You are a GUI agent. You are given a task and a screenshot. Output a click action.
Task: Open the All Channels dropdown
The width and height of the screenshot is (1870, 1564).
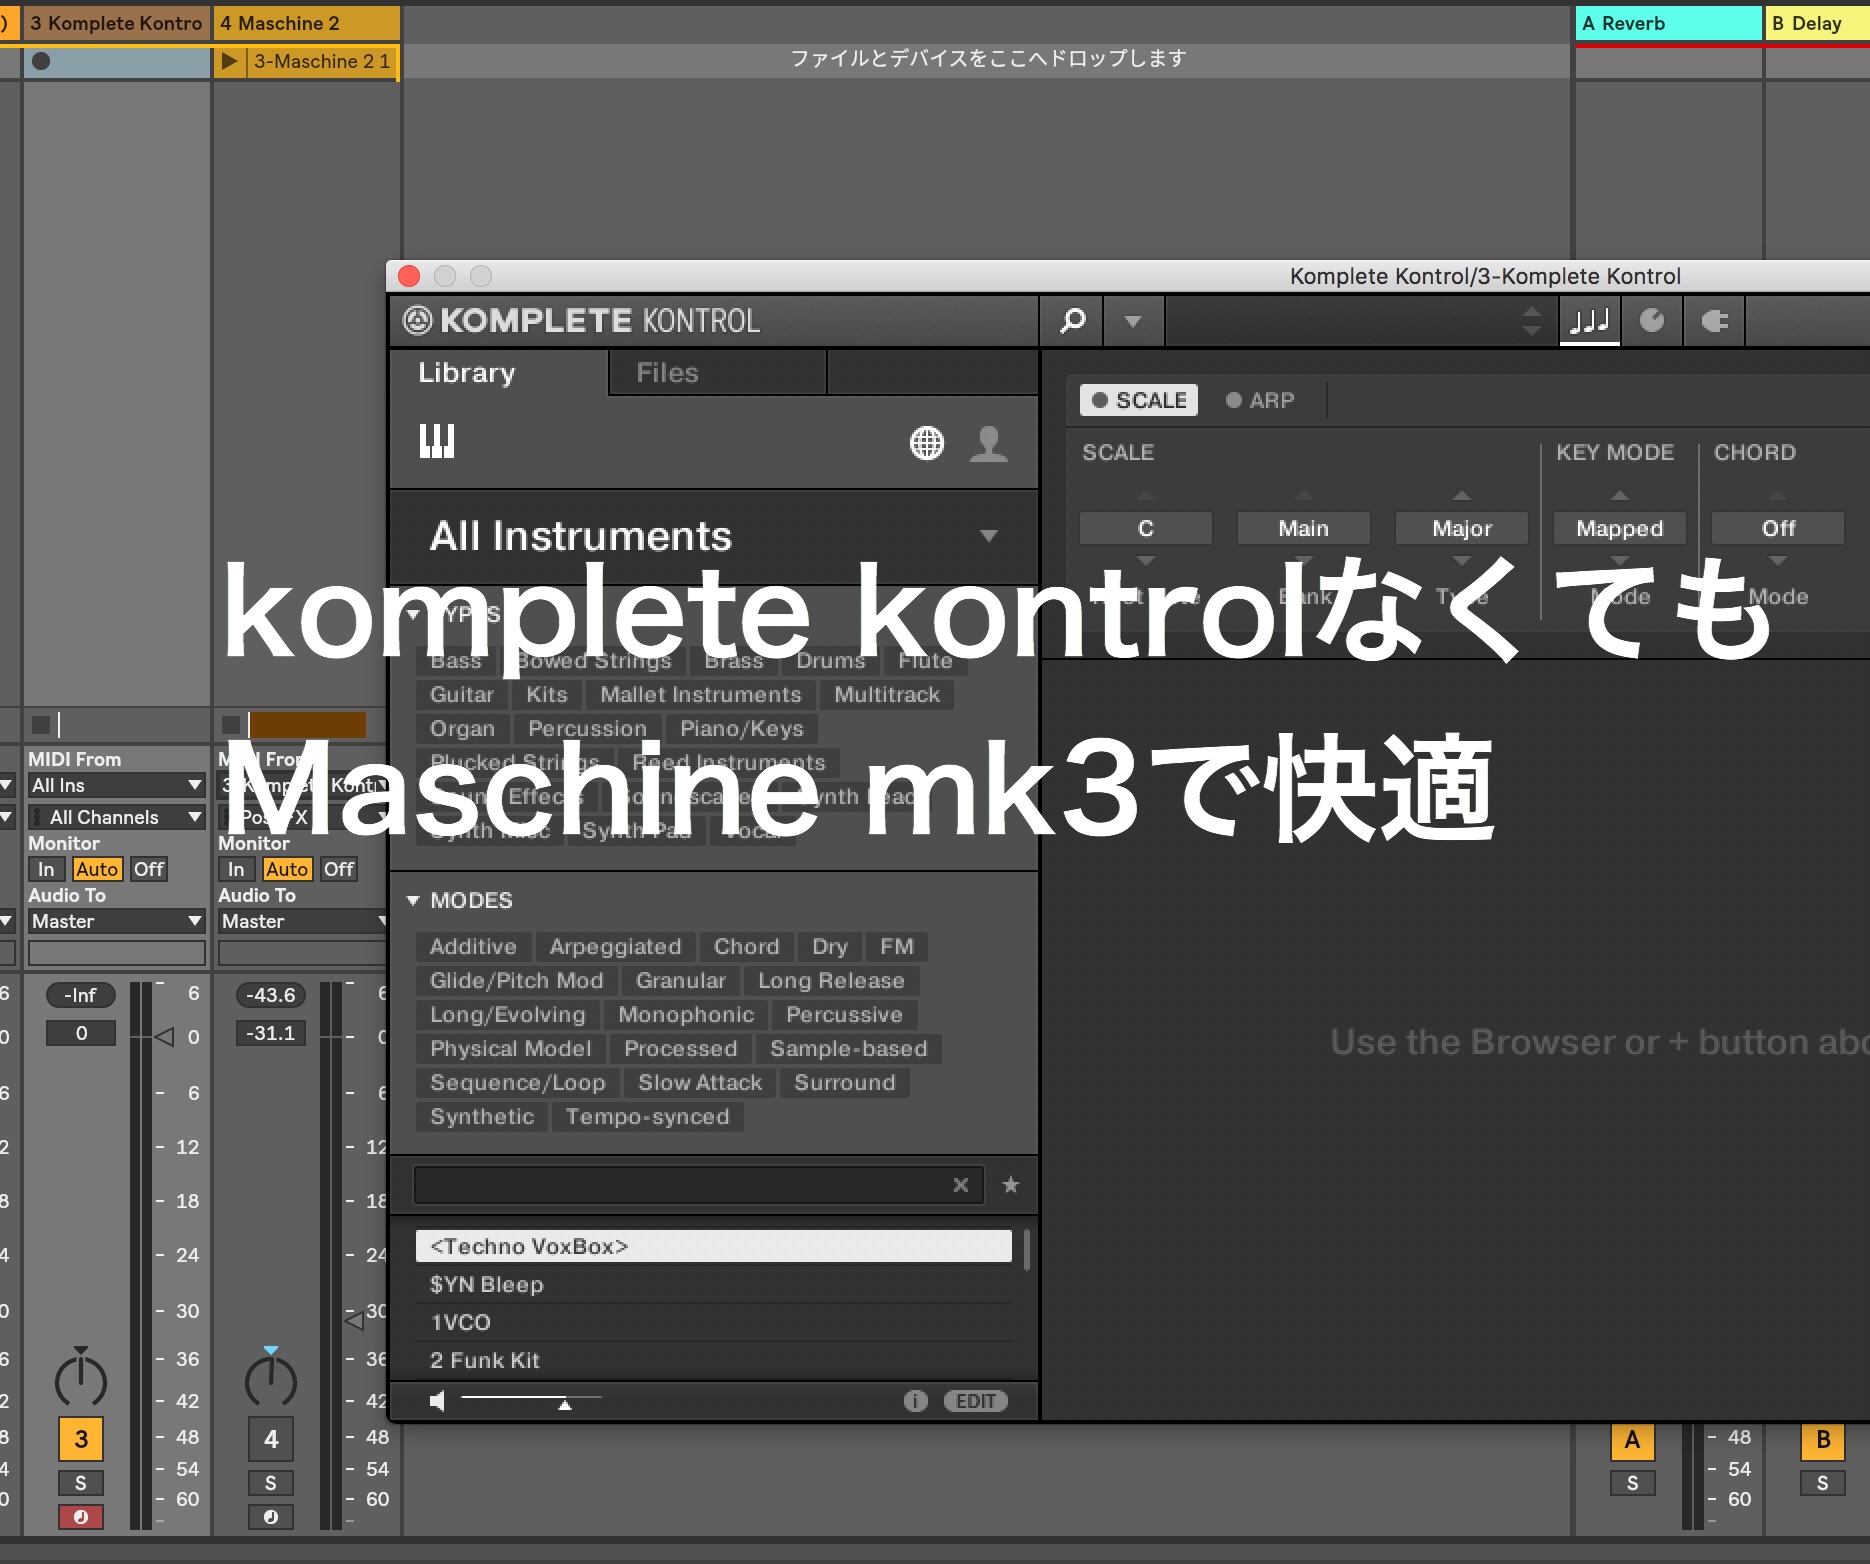[x=116, y=817]
